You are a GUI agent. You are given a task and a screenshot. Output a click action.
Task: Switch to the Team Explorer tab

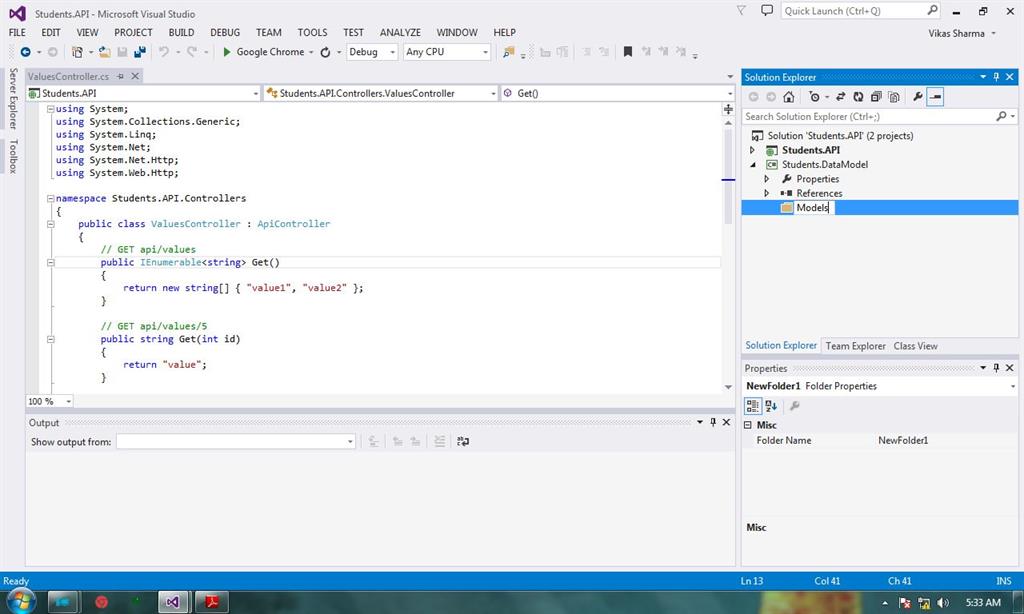[x=855, y=346]
